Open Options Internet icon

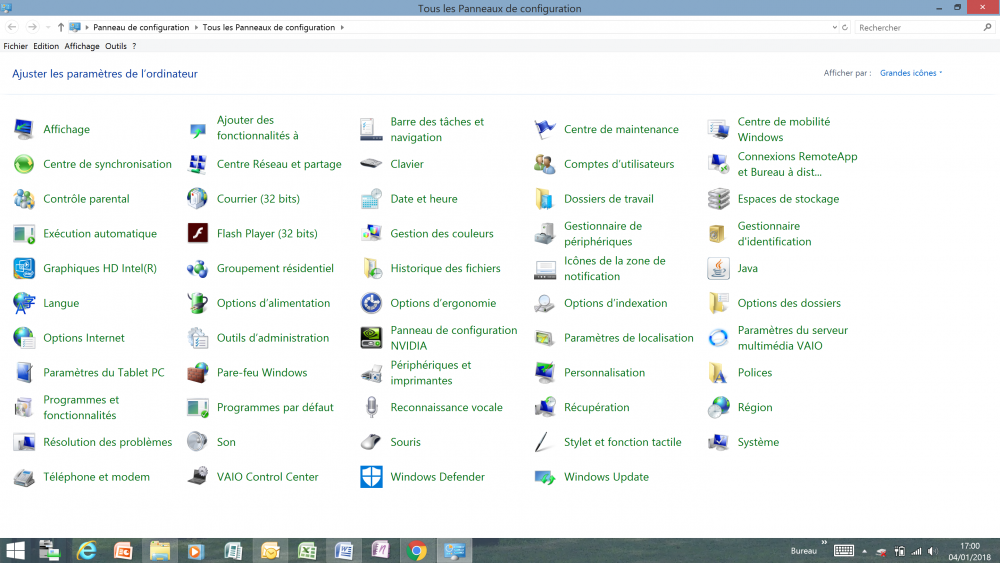coord(24,338)
